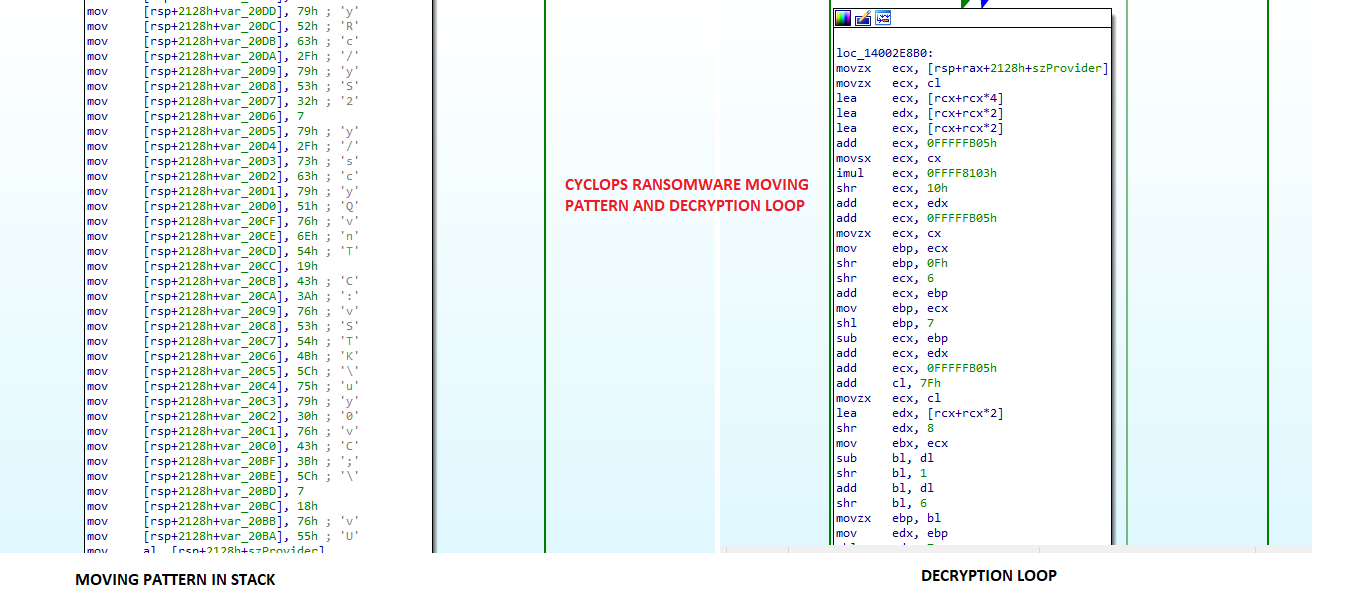Select the 'shr bl, 6' instruction
This screenshot has width=1358, height=601.
pyautogui.click(x=880, y=503)
